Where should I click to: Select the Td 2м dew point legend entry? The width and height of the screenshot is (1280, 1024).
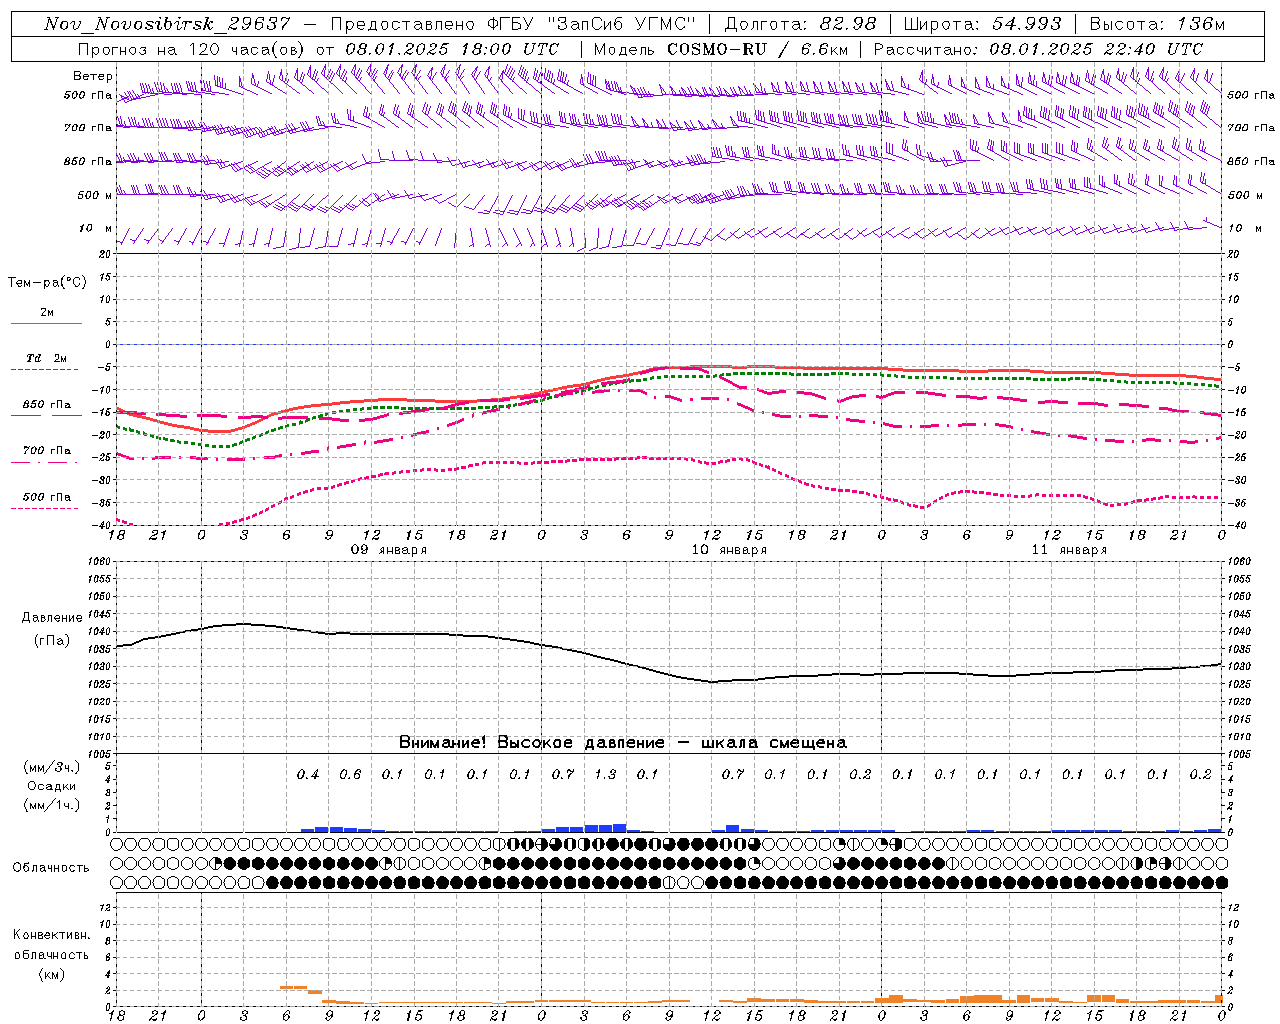[x=47, y=358]
